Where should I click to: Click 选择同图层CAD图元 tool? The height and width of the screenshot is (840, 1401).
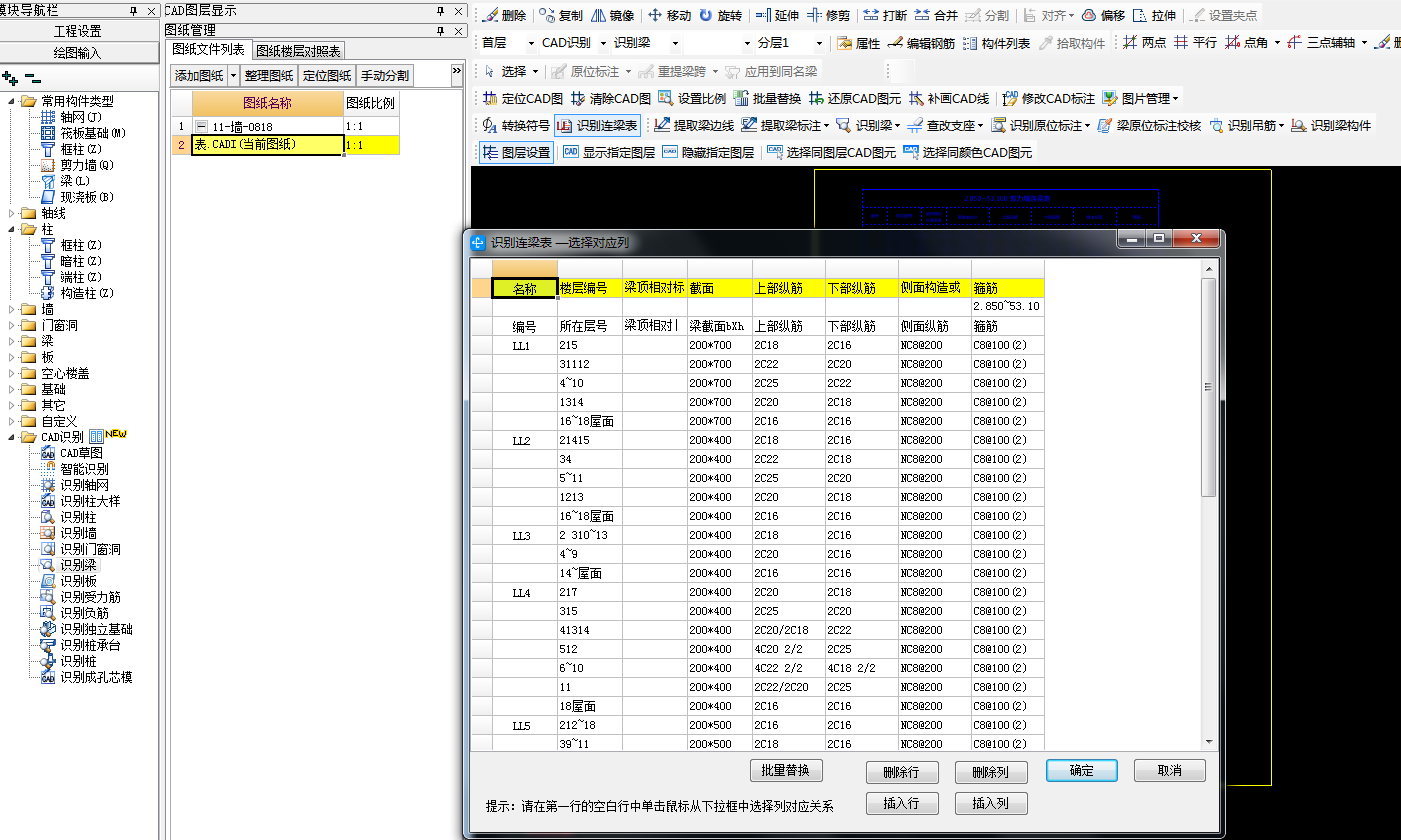click(830, 153)
